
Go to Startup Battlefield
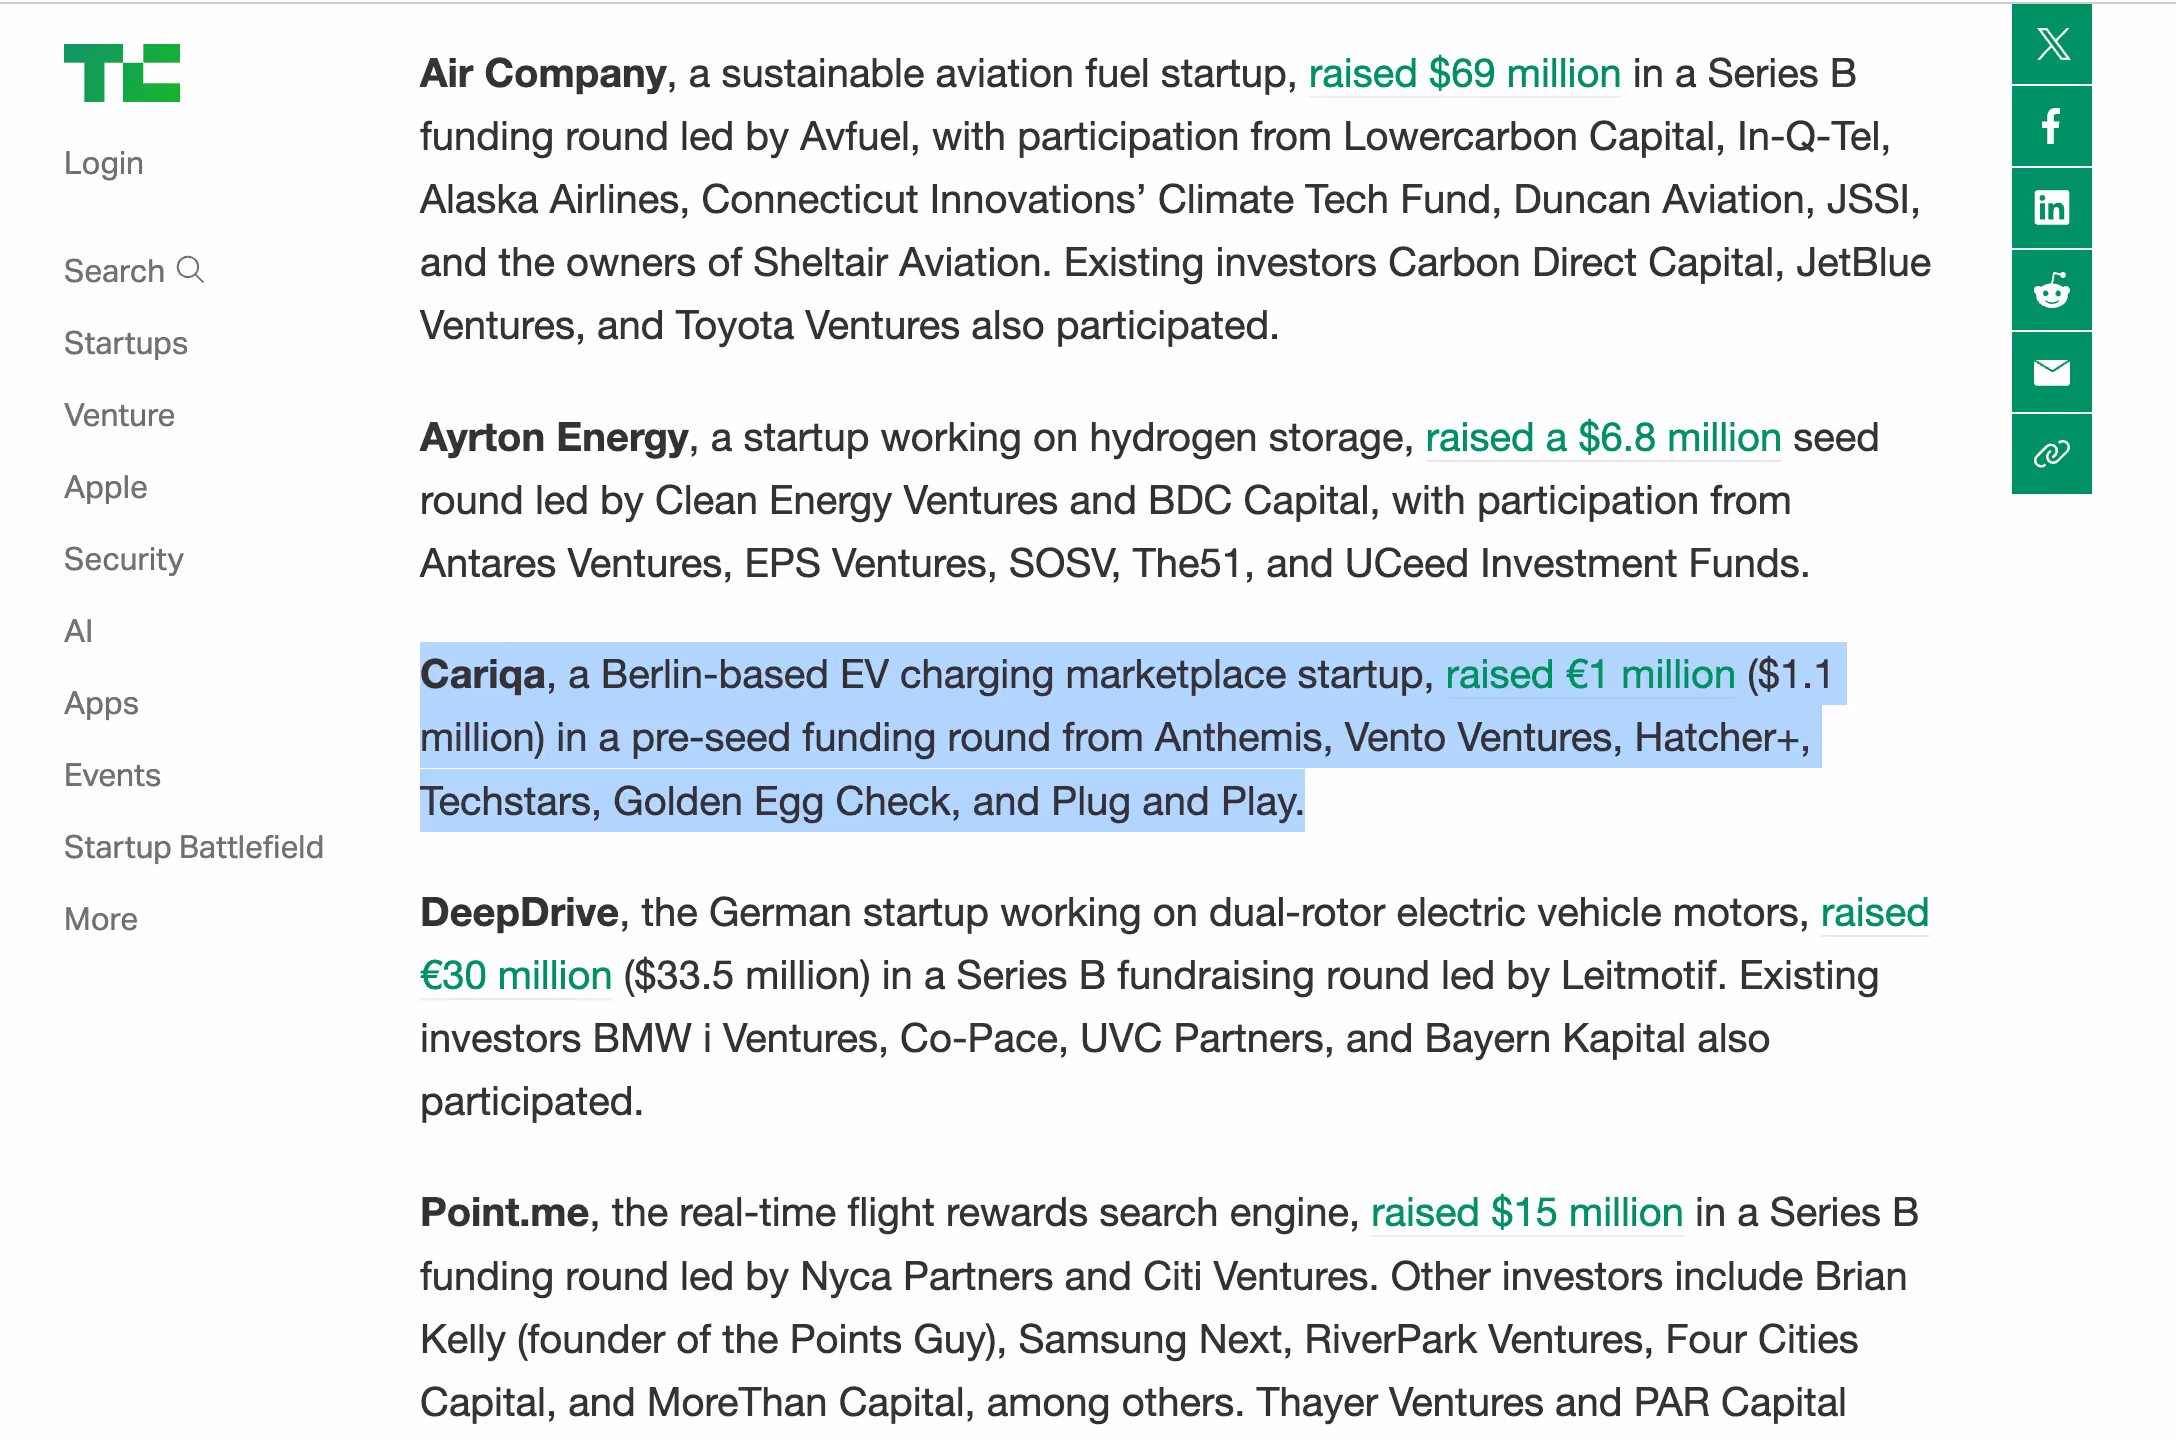click(x=194, y=847)
